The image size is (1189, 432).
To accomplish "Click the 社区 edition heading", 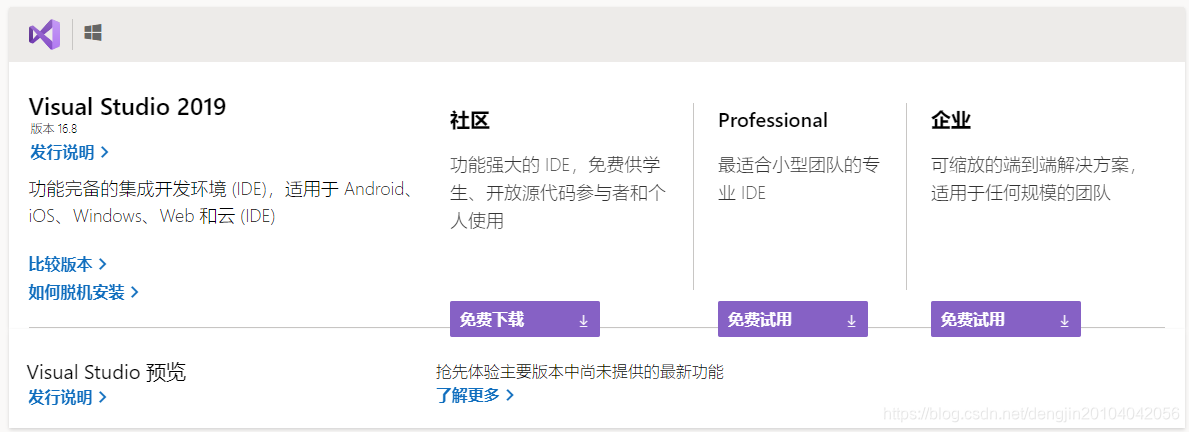I will [x=469, y=121].
